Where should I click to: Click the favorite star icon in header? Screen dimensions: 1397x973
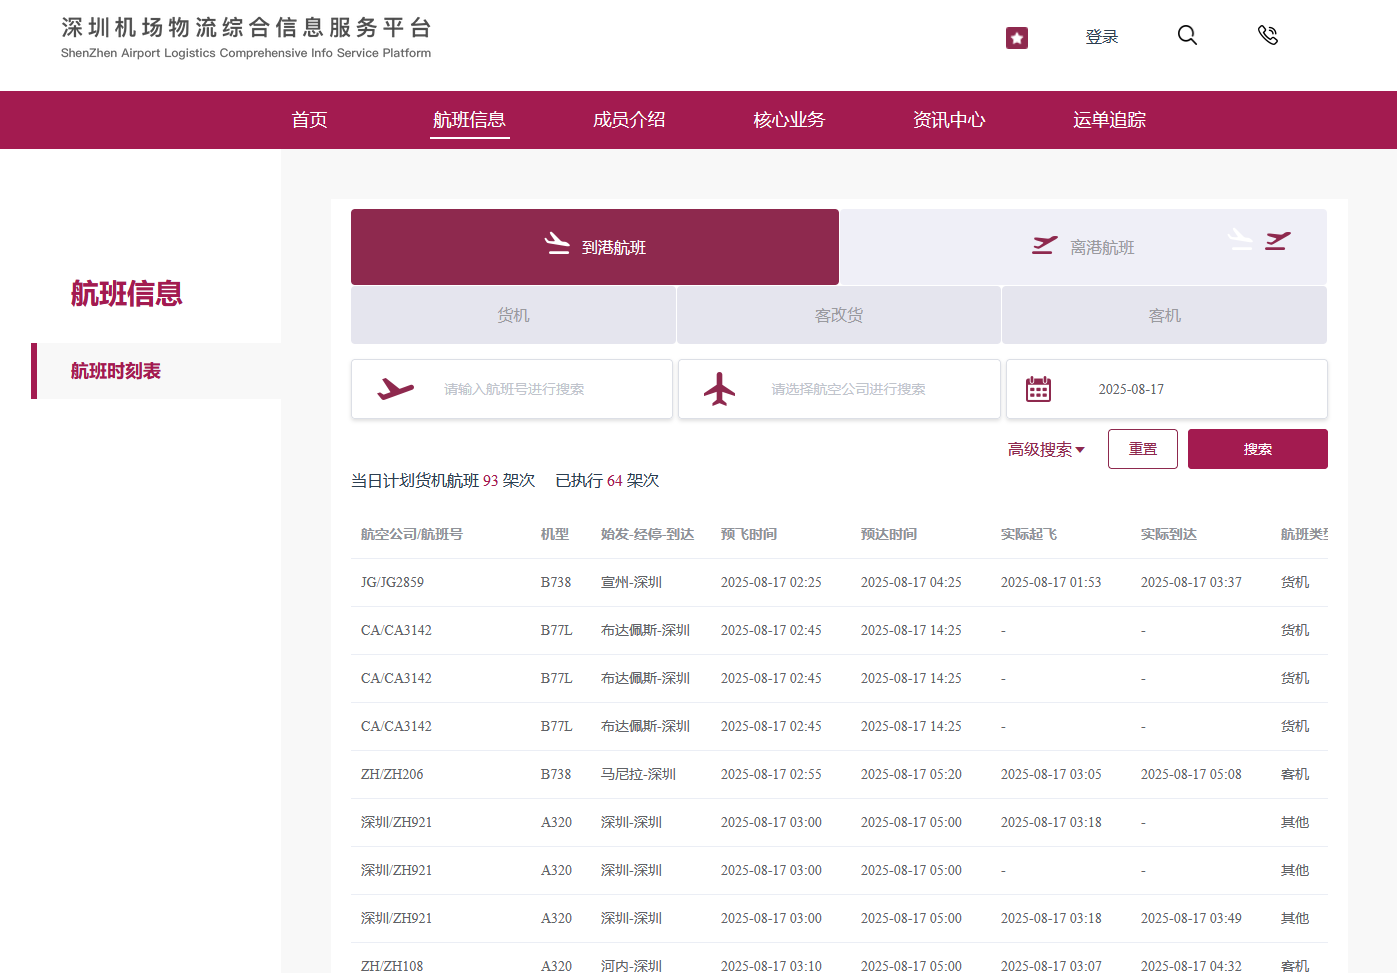tap(1017, 38)
